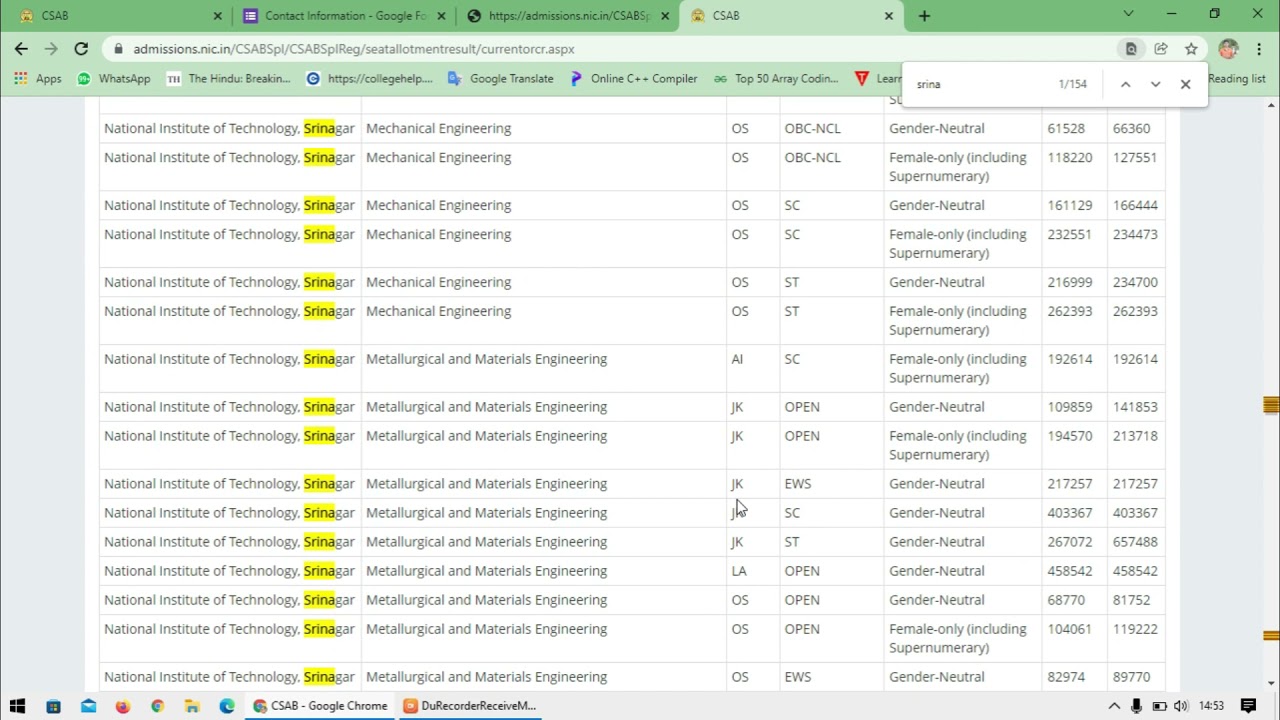Click the 1/154 match counter
Viewport: 1280px width, 720px height.
click(1072, 84)
